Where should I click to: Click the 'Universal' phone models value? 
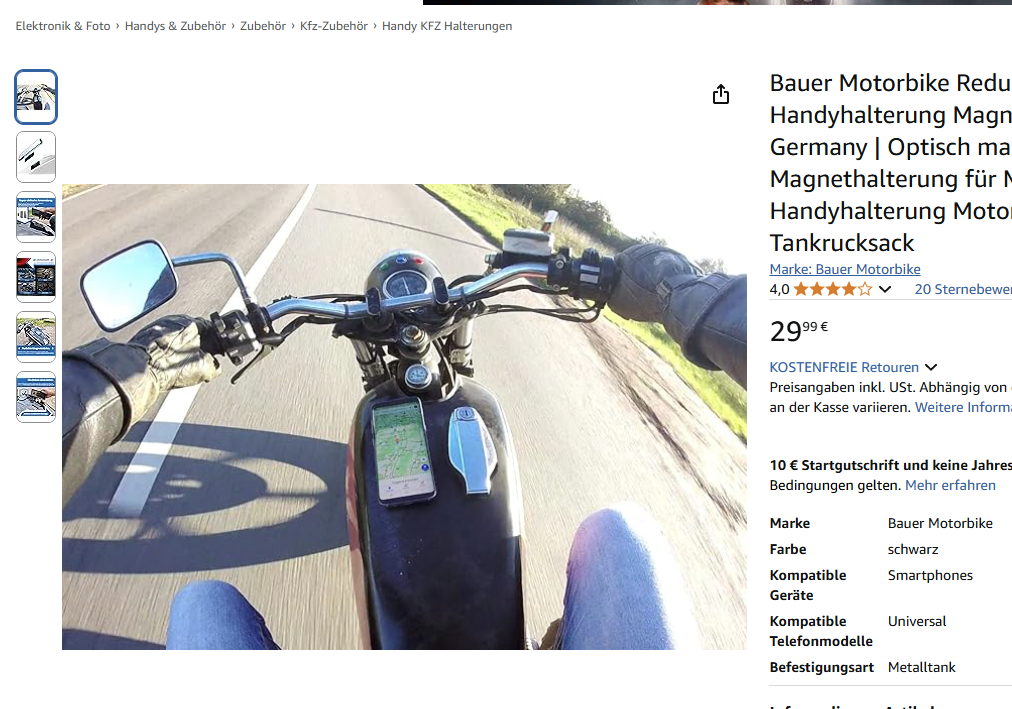[x=916, y=621]
